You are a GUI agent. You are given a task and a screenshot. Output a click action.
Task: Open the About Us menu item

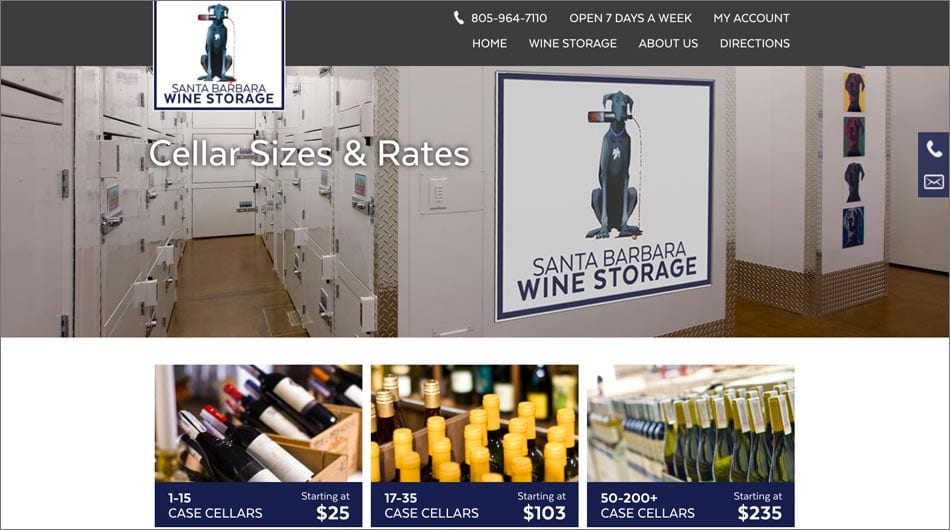[x=668, y=44]
